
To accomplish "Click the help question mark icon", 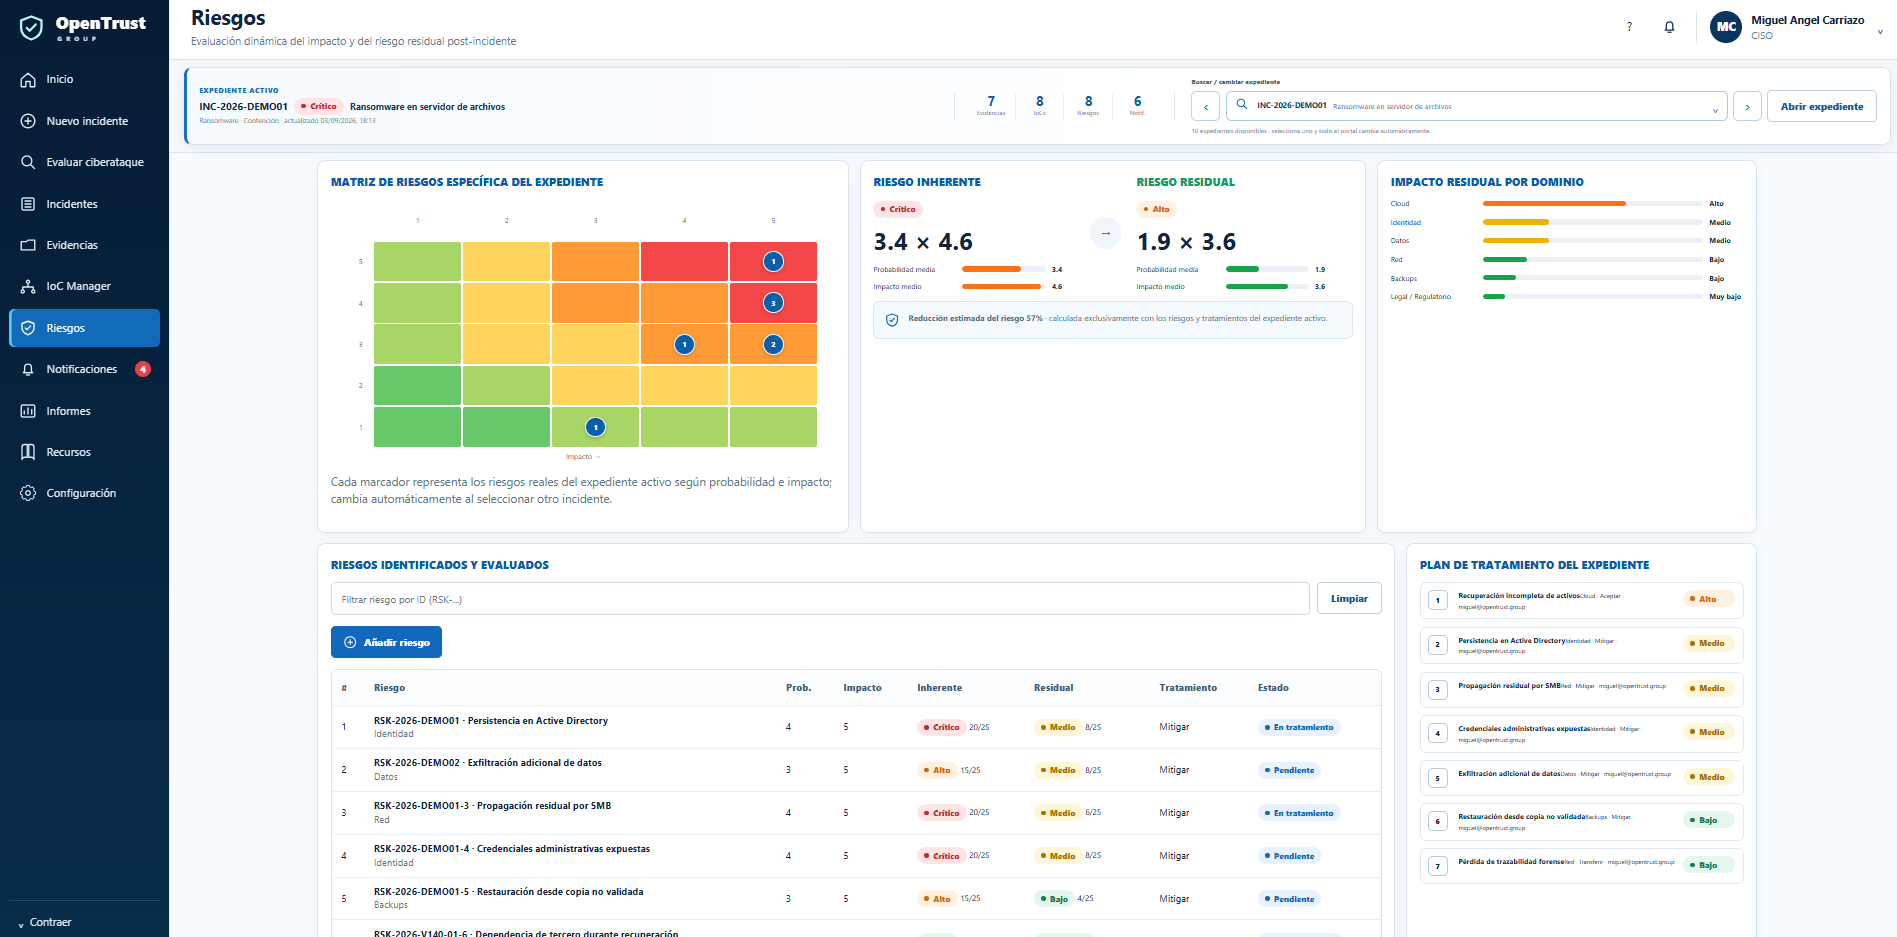I will (1629, 27).
